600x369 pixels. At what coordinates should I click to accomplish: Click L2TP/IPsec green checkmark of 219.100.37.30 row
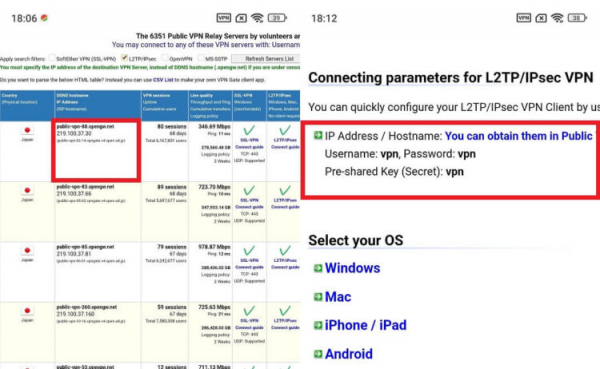(284, 130)
